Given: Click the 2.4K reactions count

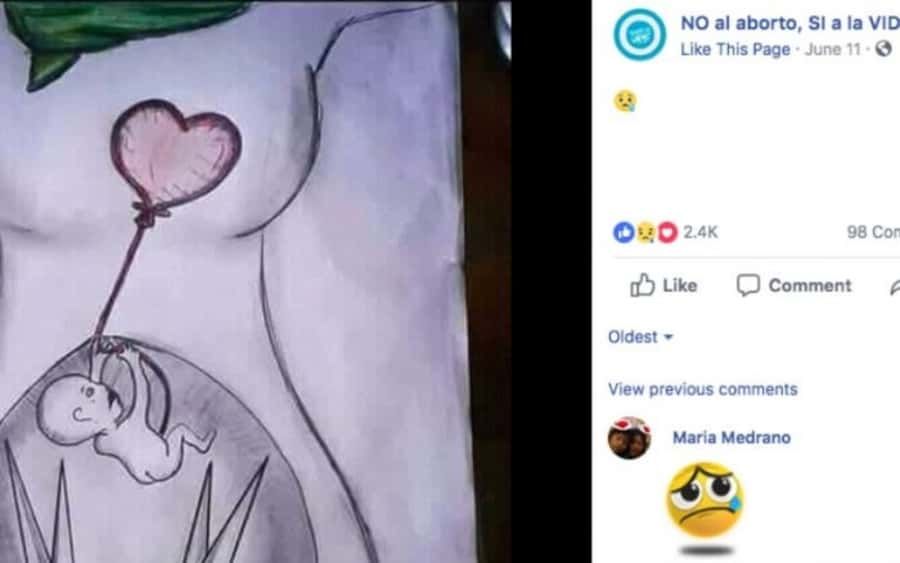Looking at the screenshot, I should (x=700, y=232).
